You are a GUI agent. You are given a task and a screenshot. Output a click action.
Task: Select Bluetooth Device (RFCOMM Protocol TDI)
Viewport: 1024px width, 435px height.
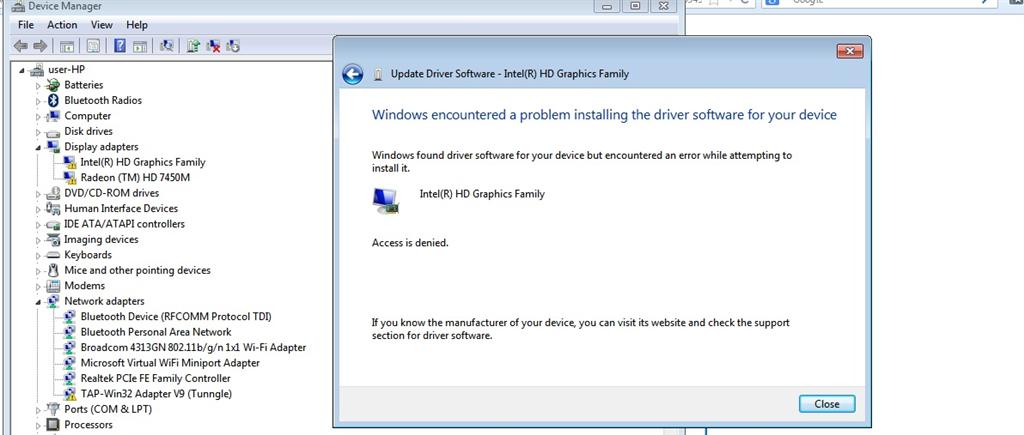click(176, 317)
